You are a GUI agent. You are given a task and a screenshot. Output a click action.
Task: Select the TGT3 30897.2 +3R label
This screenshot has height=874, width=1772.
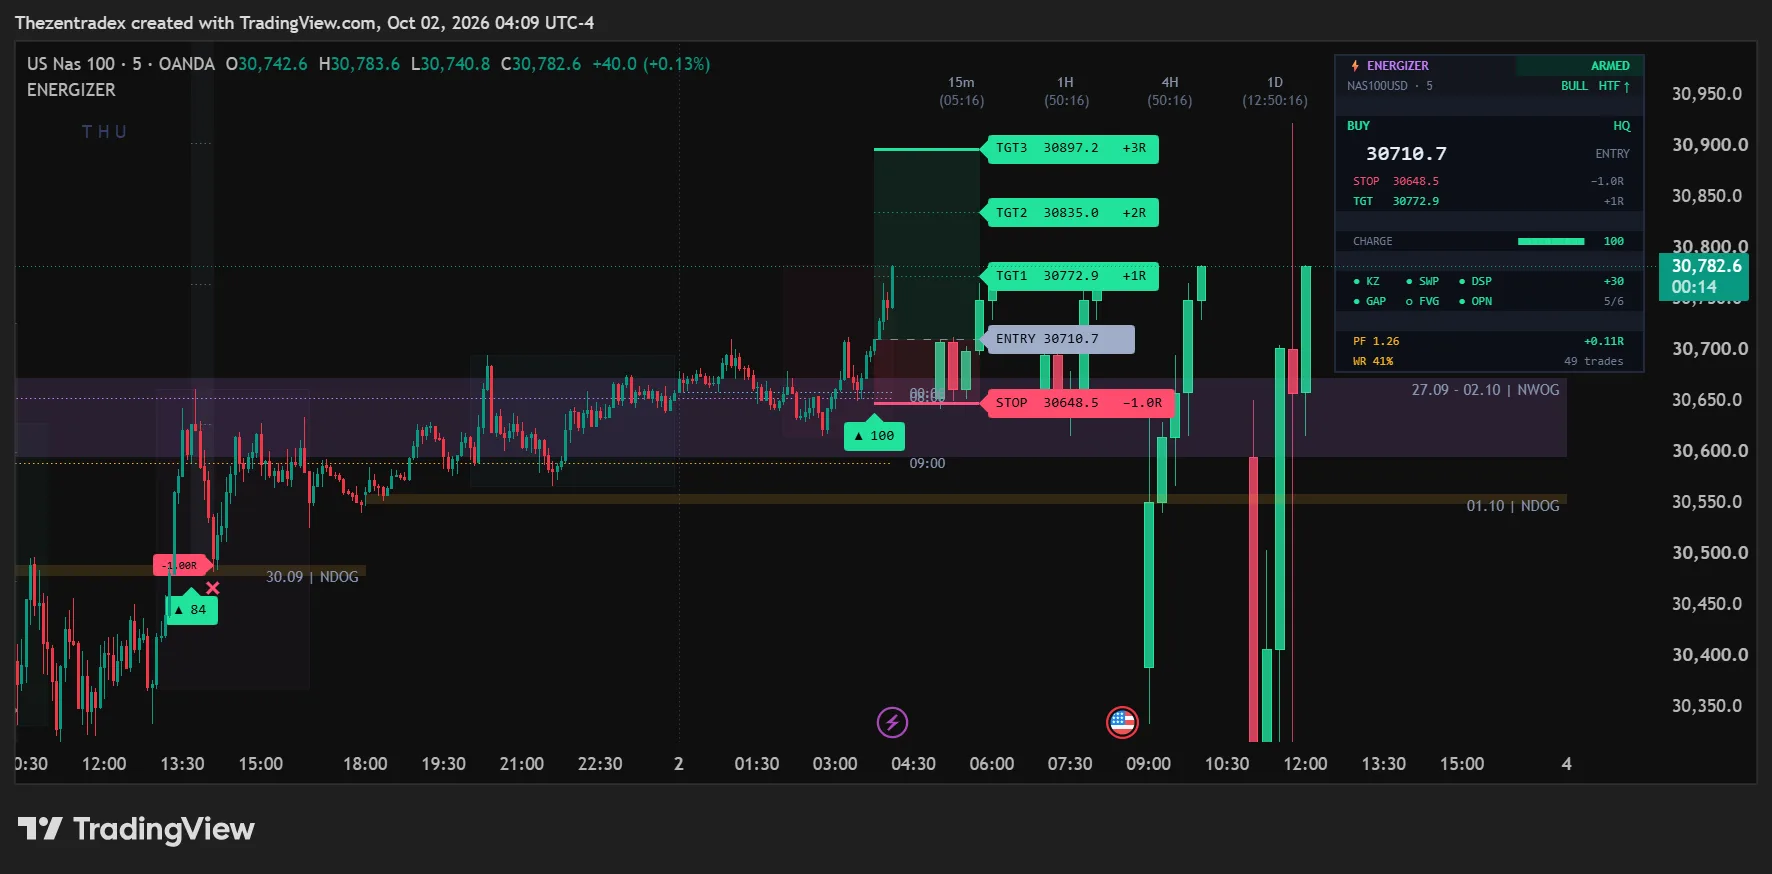tap(1071, 148)
